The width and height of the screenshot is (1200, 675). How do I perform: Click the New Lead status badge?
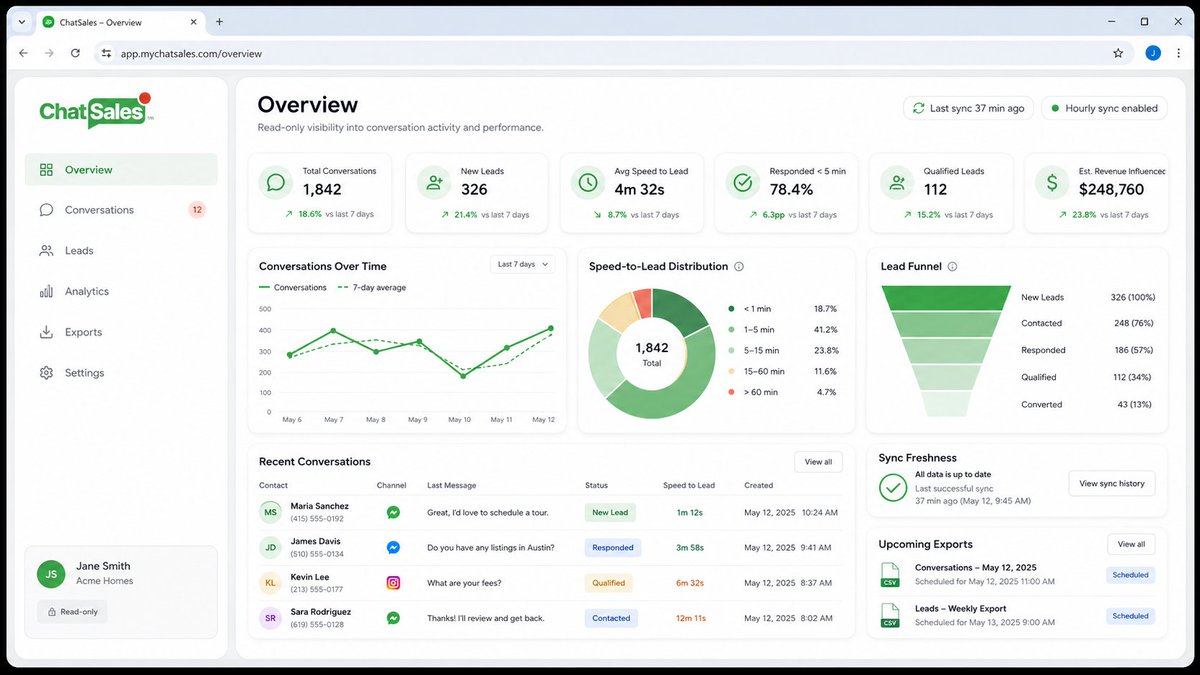[x=610, y=512]
